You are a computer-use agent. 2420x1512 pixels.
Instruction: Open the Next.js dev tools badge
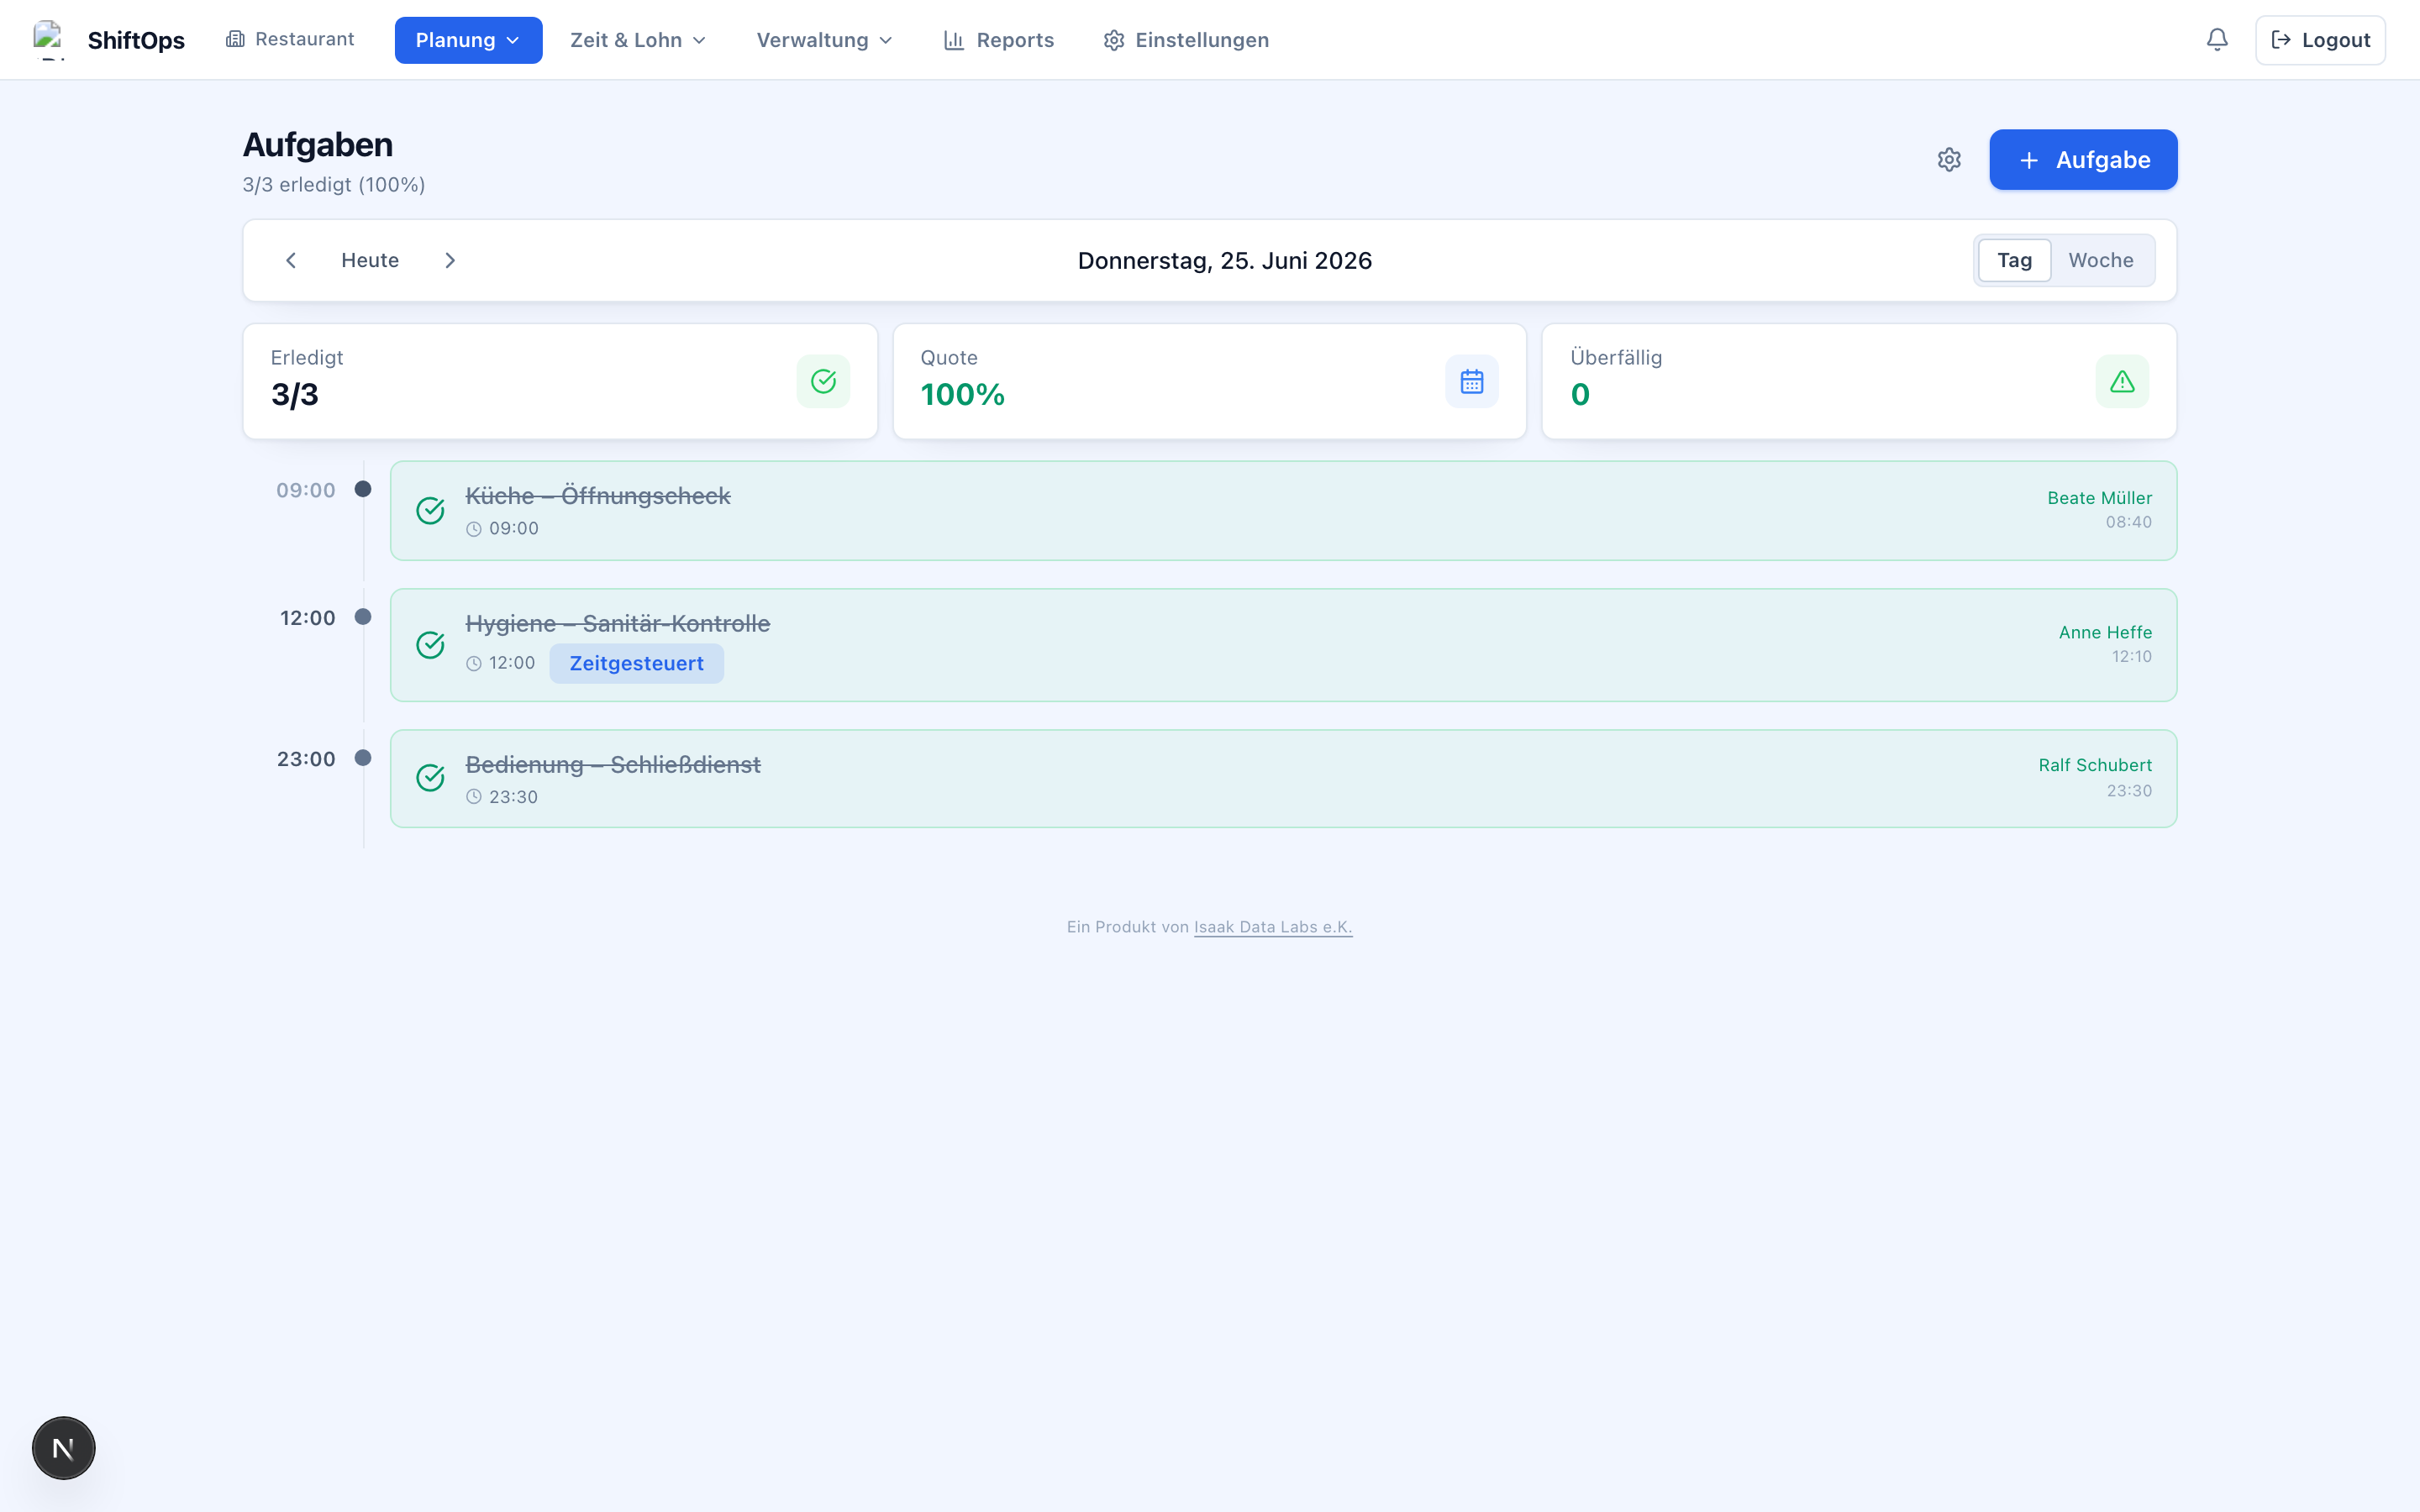[63, 1447]
